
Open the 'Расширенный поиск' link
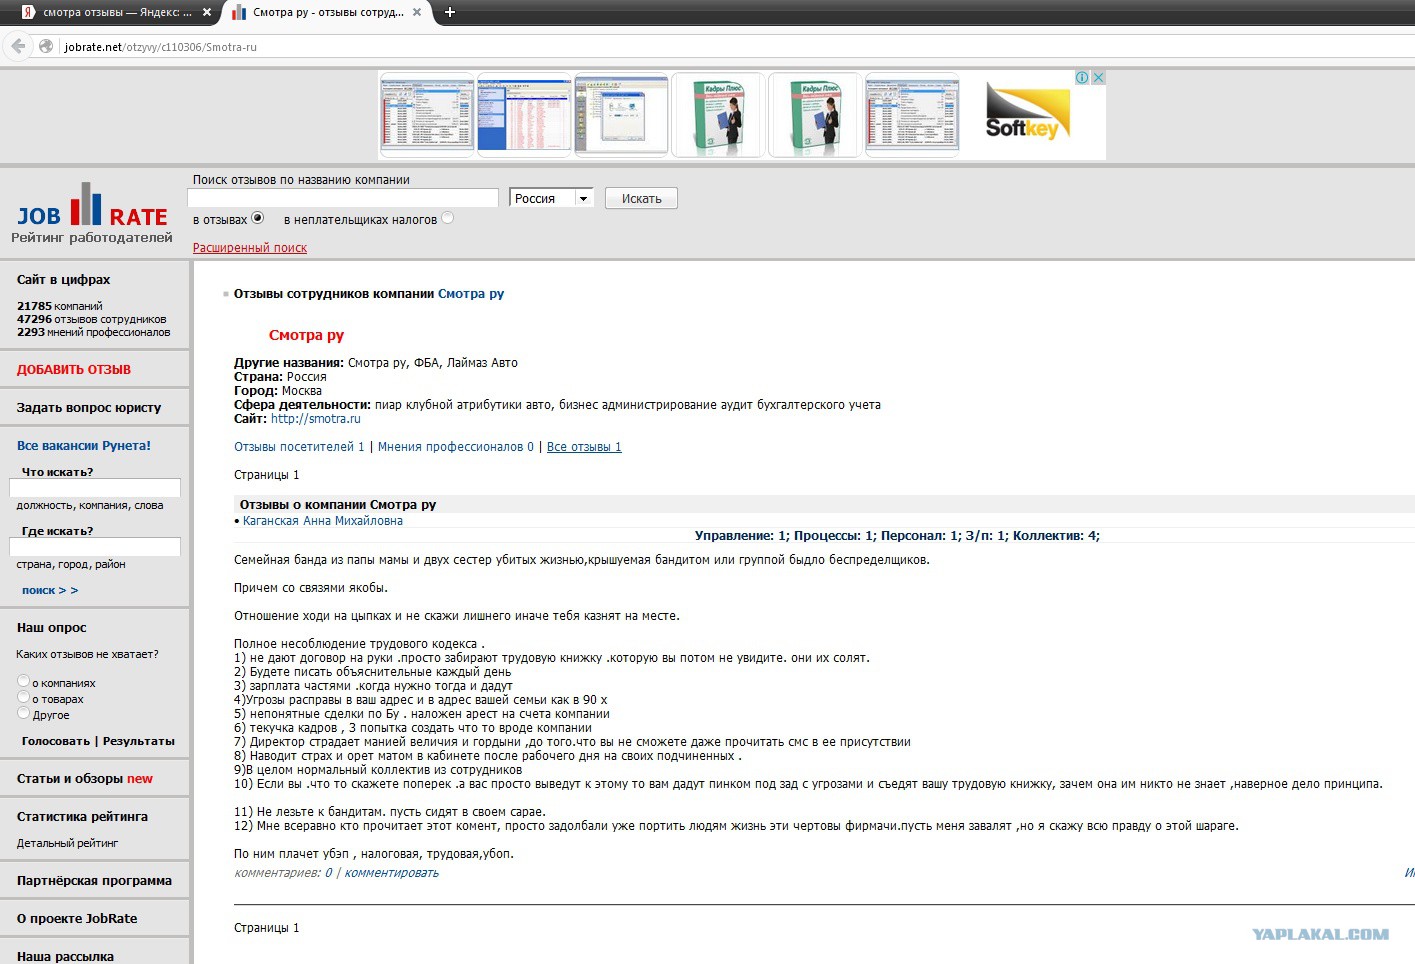coord(250,248)
